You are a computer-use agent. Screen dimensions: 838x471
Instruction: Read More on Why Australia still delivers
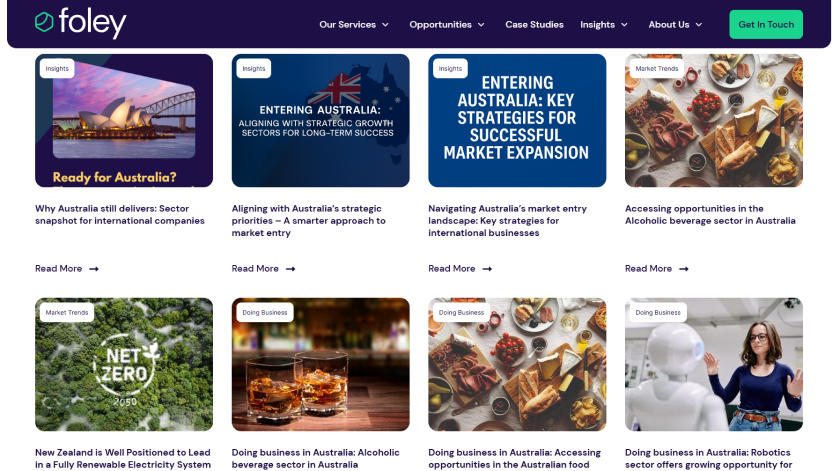[x=59, y=269]
